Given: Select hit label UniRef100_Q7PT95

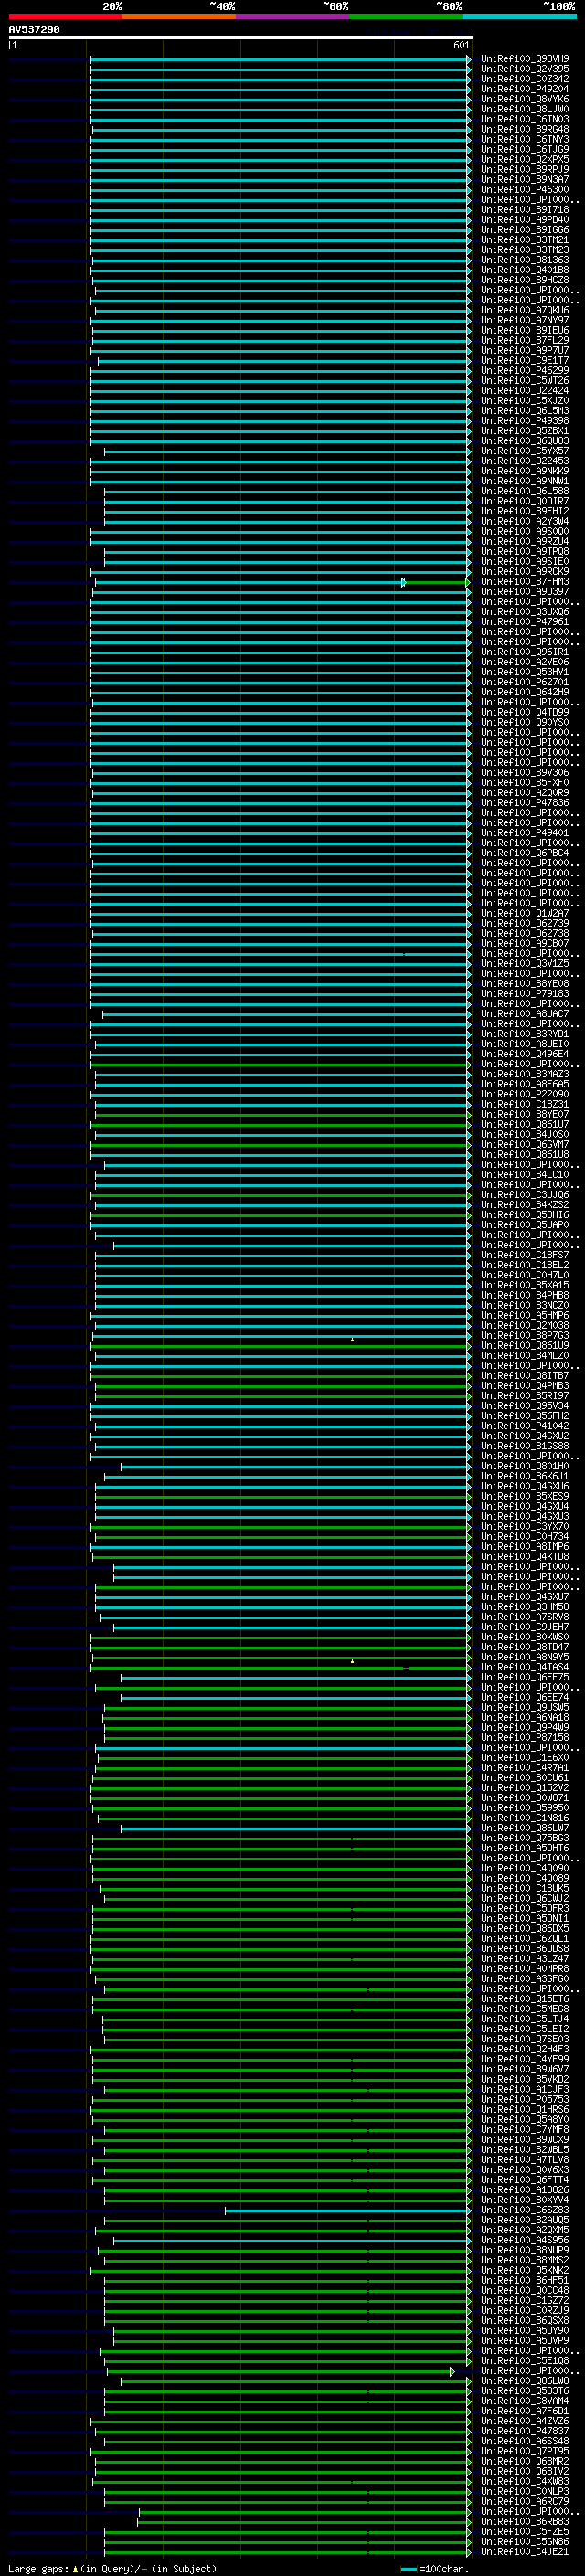Looking at the screenshot, I should pyautogui.click(x=525, y=2451).
